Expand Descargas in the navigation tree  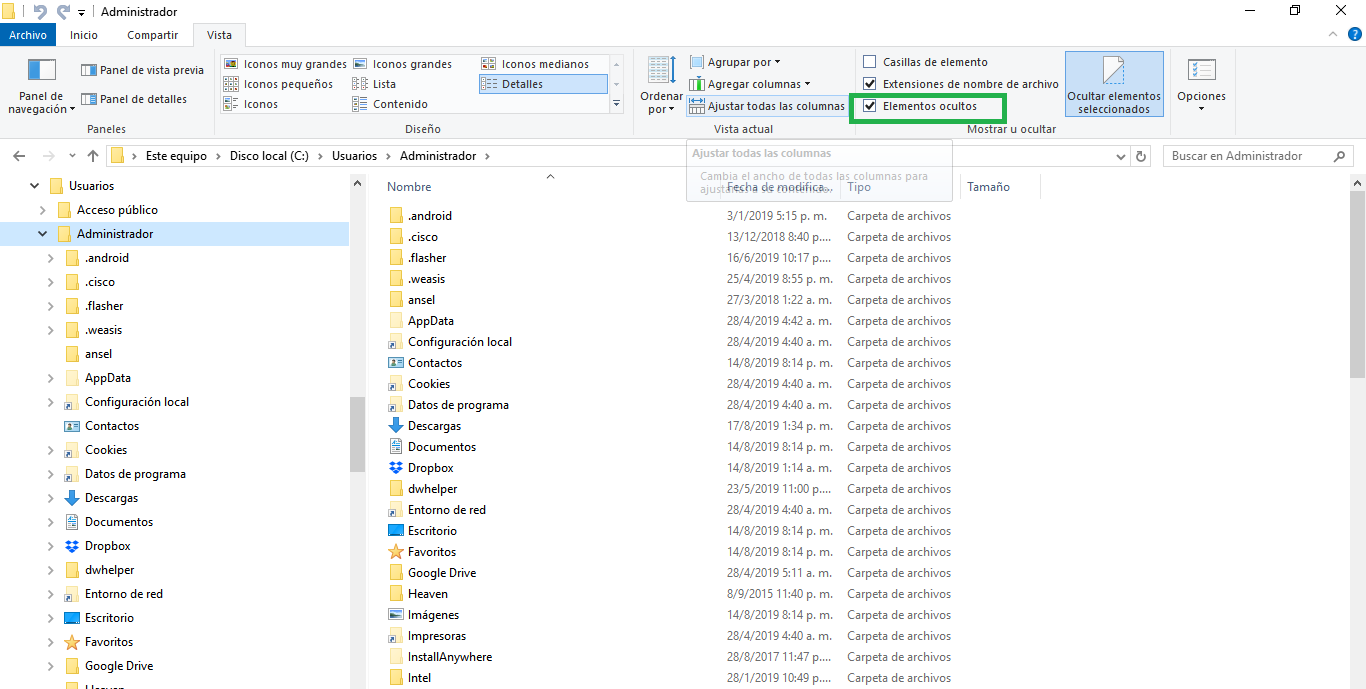(50, 498)
